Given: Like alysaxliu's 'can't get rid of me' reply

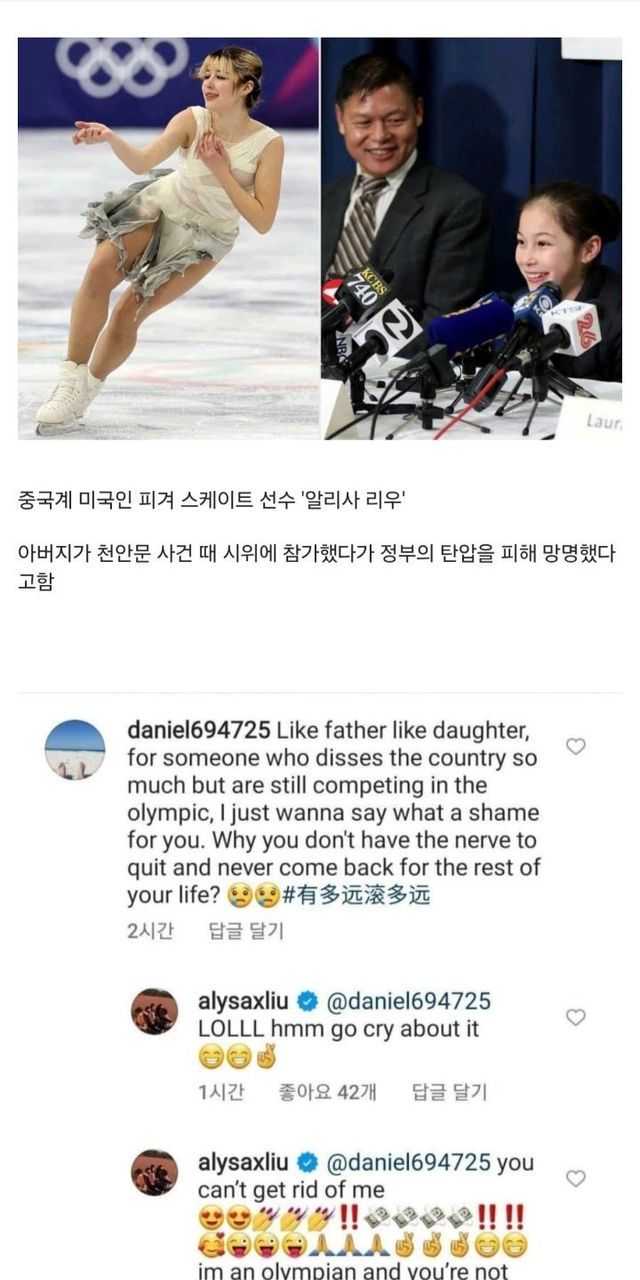Looking at the screenshot, I should [x=576, y=1179].
